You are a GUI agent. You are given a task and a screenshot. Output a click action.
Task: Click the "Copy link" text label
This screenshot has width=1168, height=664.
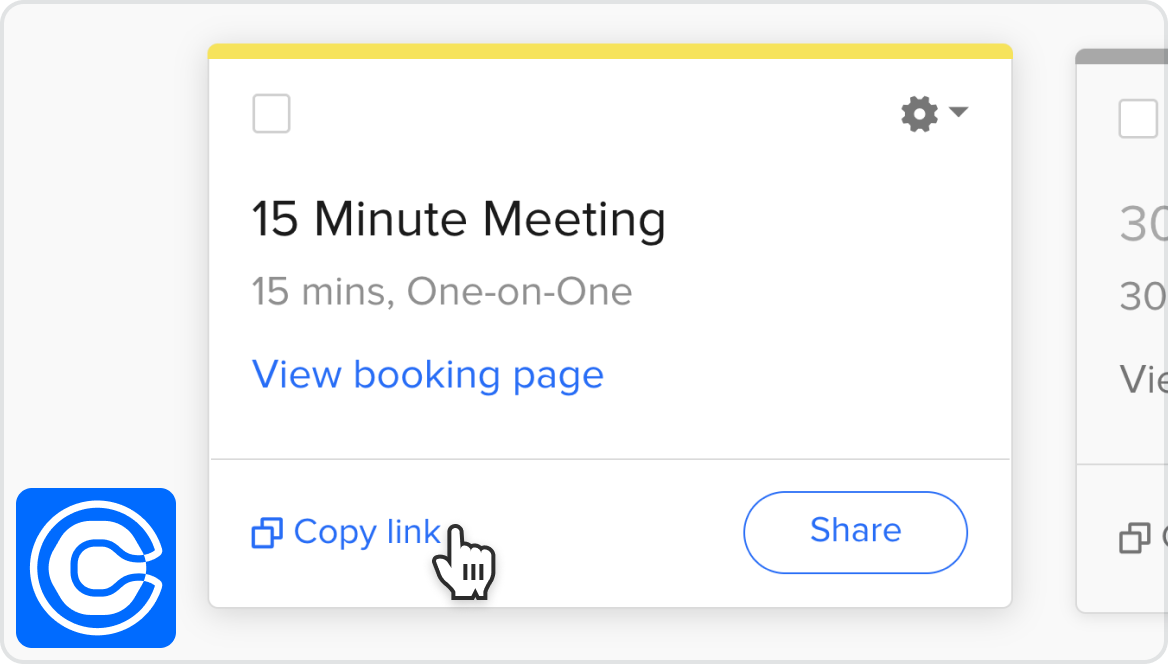[366, 532]
